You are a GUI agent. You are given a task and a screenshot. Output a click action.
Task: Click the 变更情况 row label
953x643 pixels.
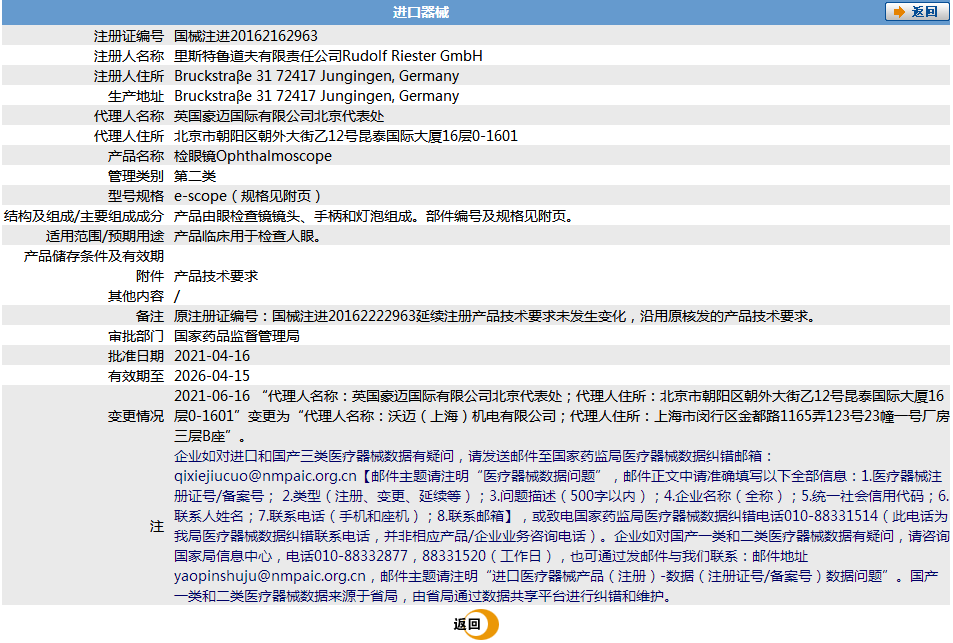click(136, 415)
